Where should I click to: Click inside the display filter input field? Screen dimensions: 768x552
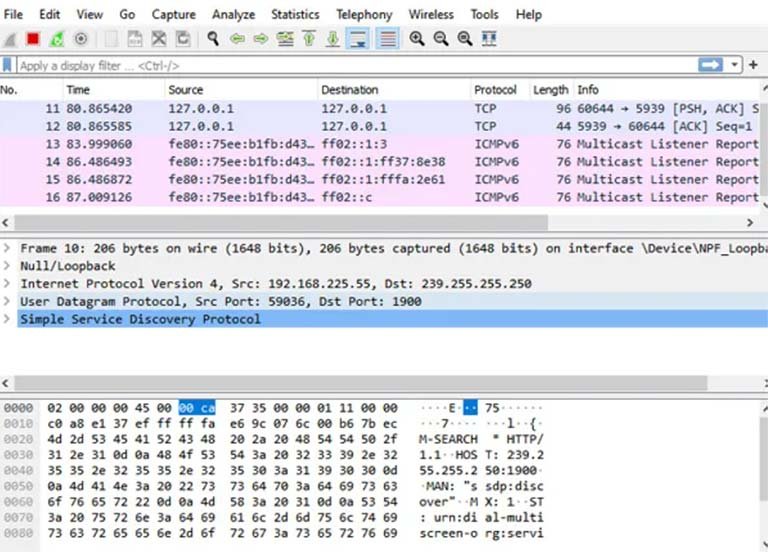(358, 65)
